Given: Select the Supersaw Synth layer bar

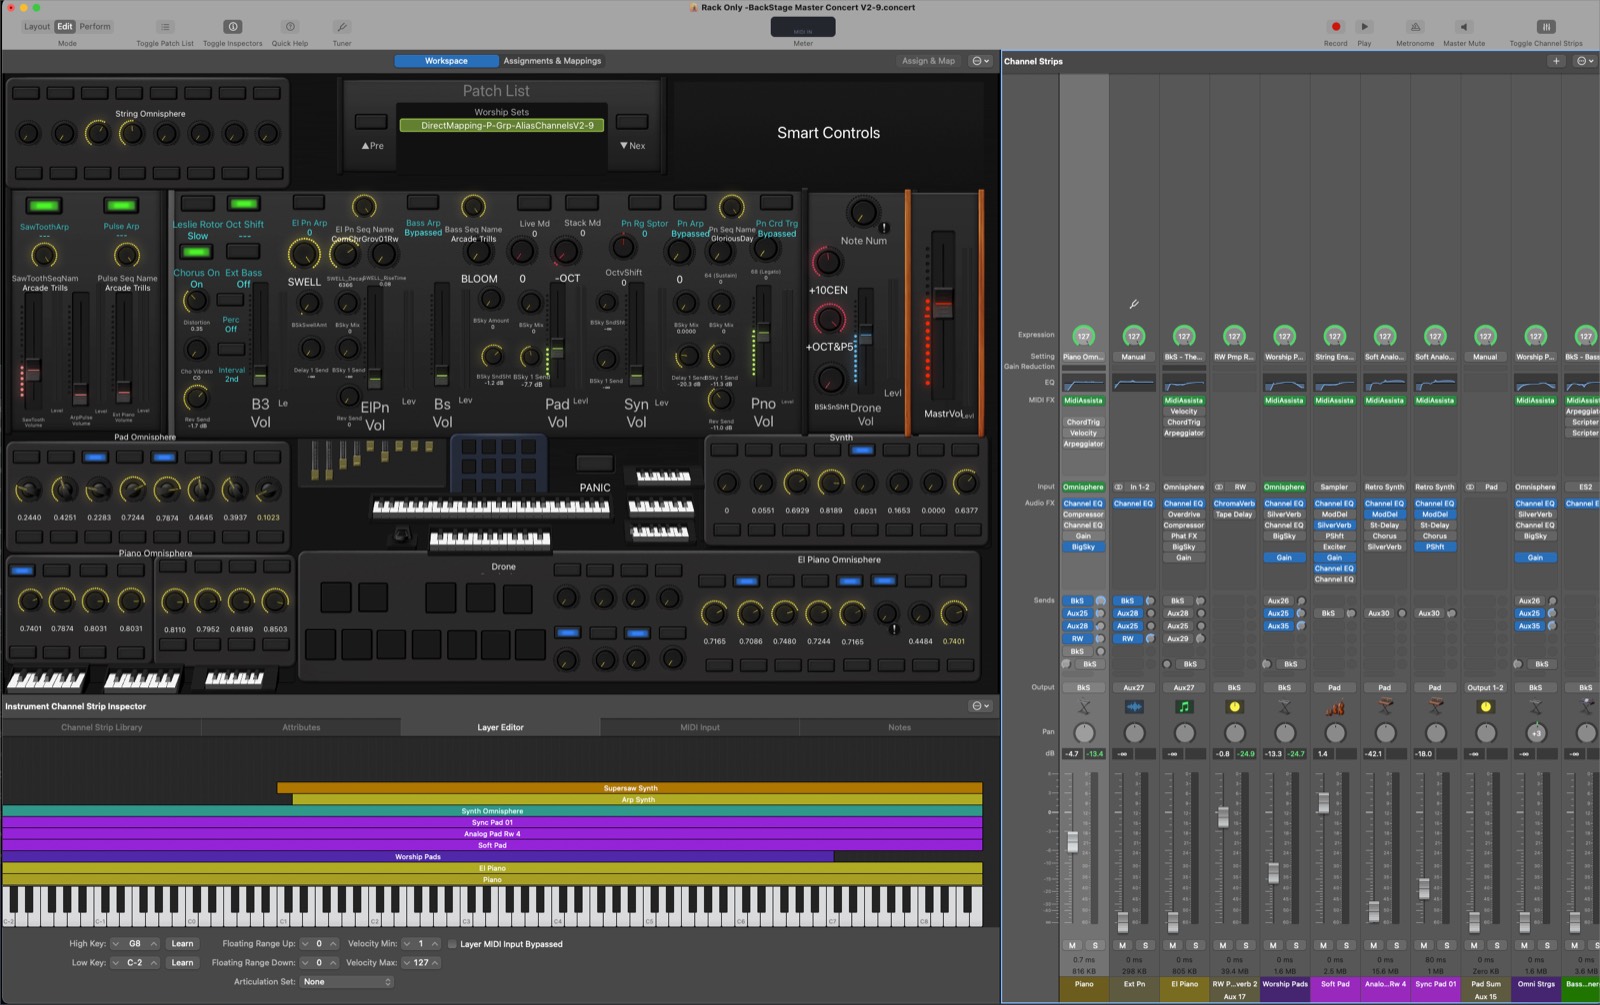Looking at the screenshot, I should (x=630, y=788).
